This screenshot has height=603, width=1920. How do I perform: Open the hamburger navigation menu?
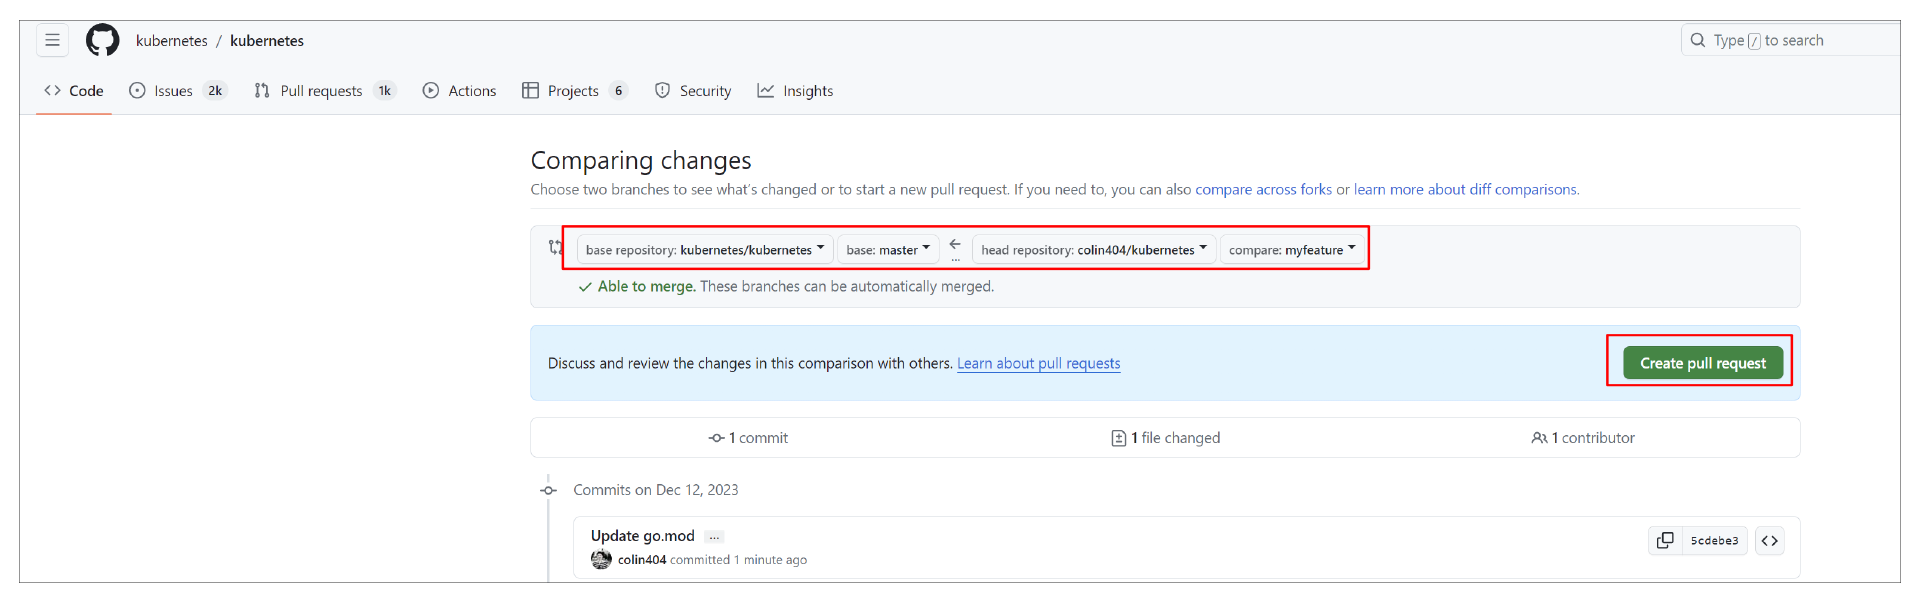pos(53,41)
